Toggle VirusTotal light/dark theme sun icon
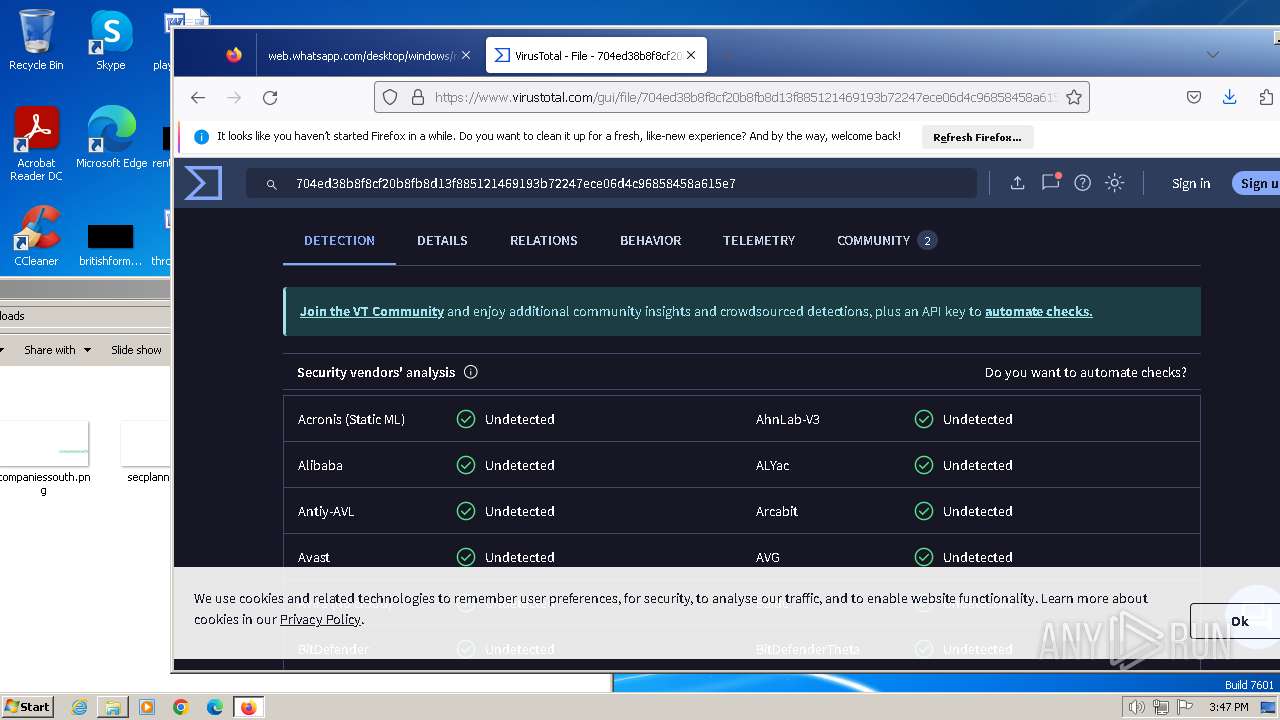 point(1114,183)
